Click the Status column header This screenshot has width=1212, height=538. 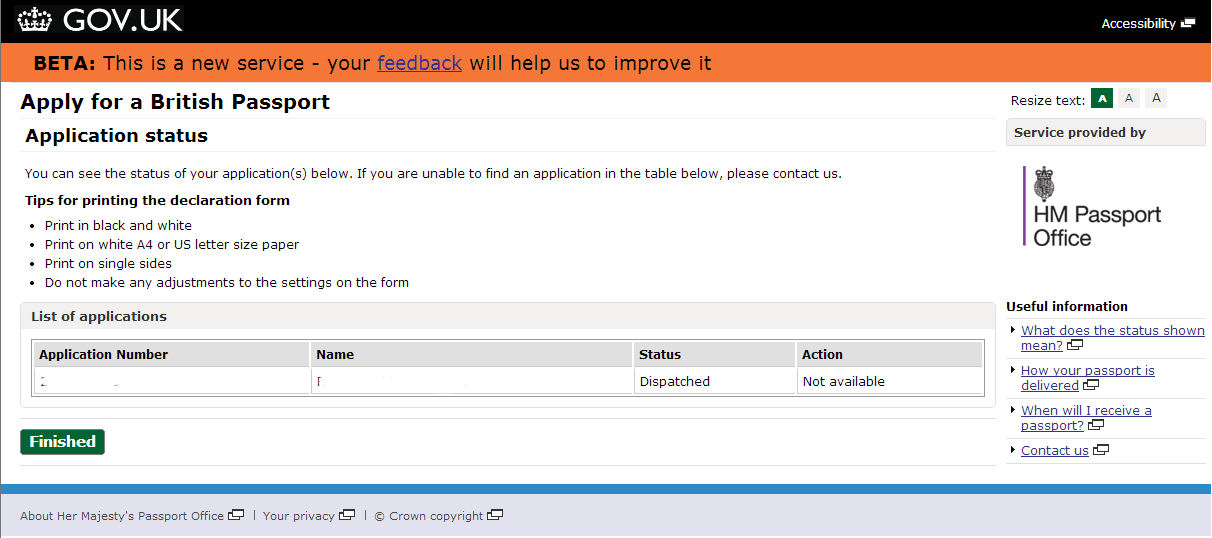click(660, 354)
